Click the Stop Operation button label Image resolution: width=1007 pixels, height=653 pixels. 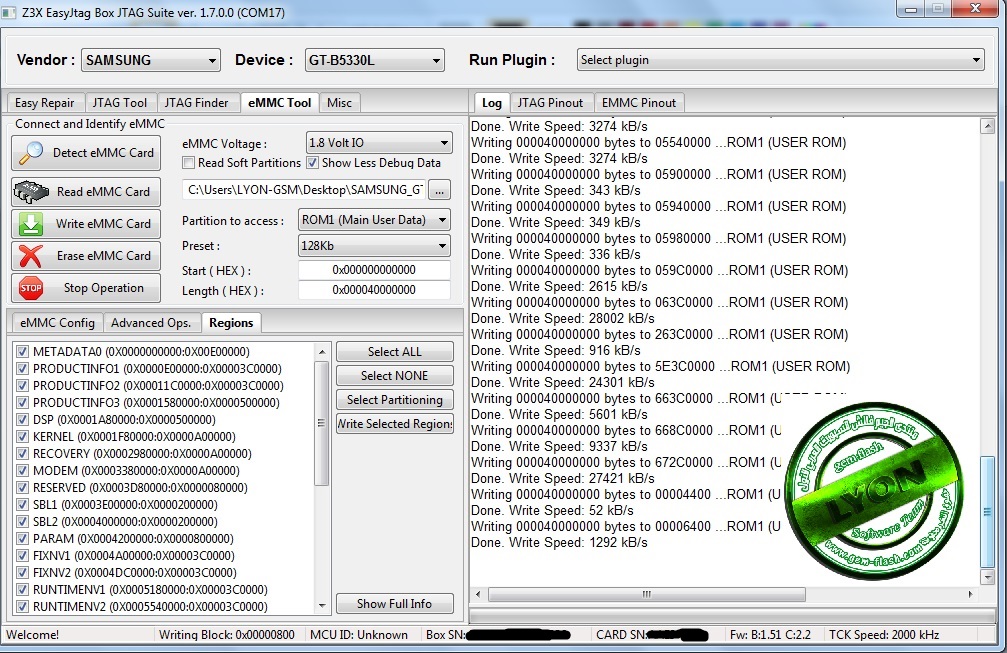click(103, 288)
